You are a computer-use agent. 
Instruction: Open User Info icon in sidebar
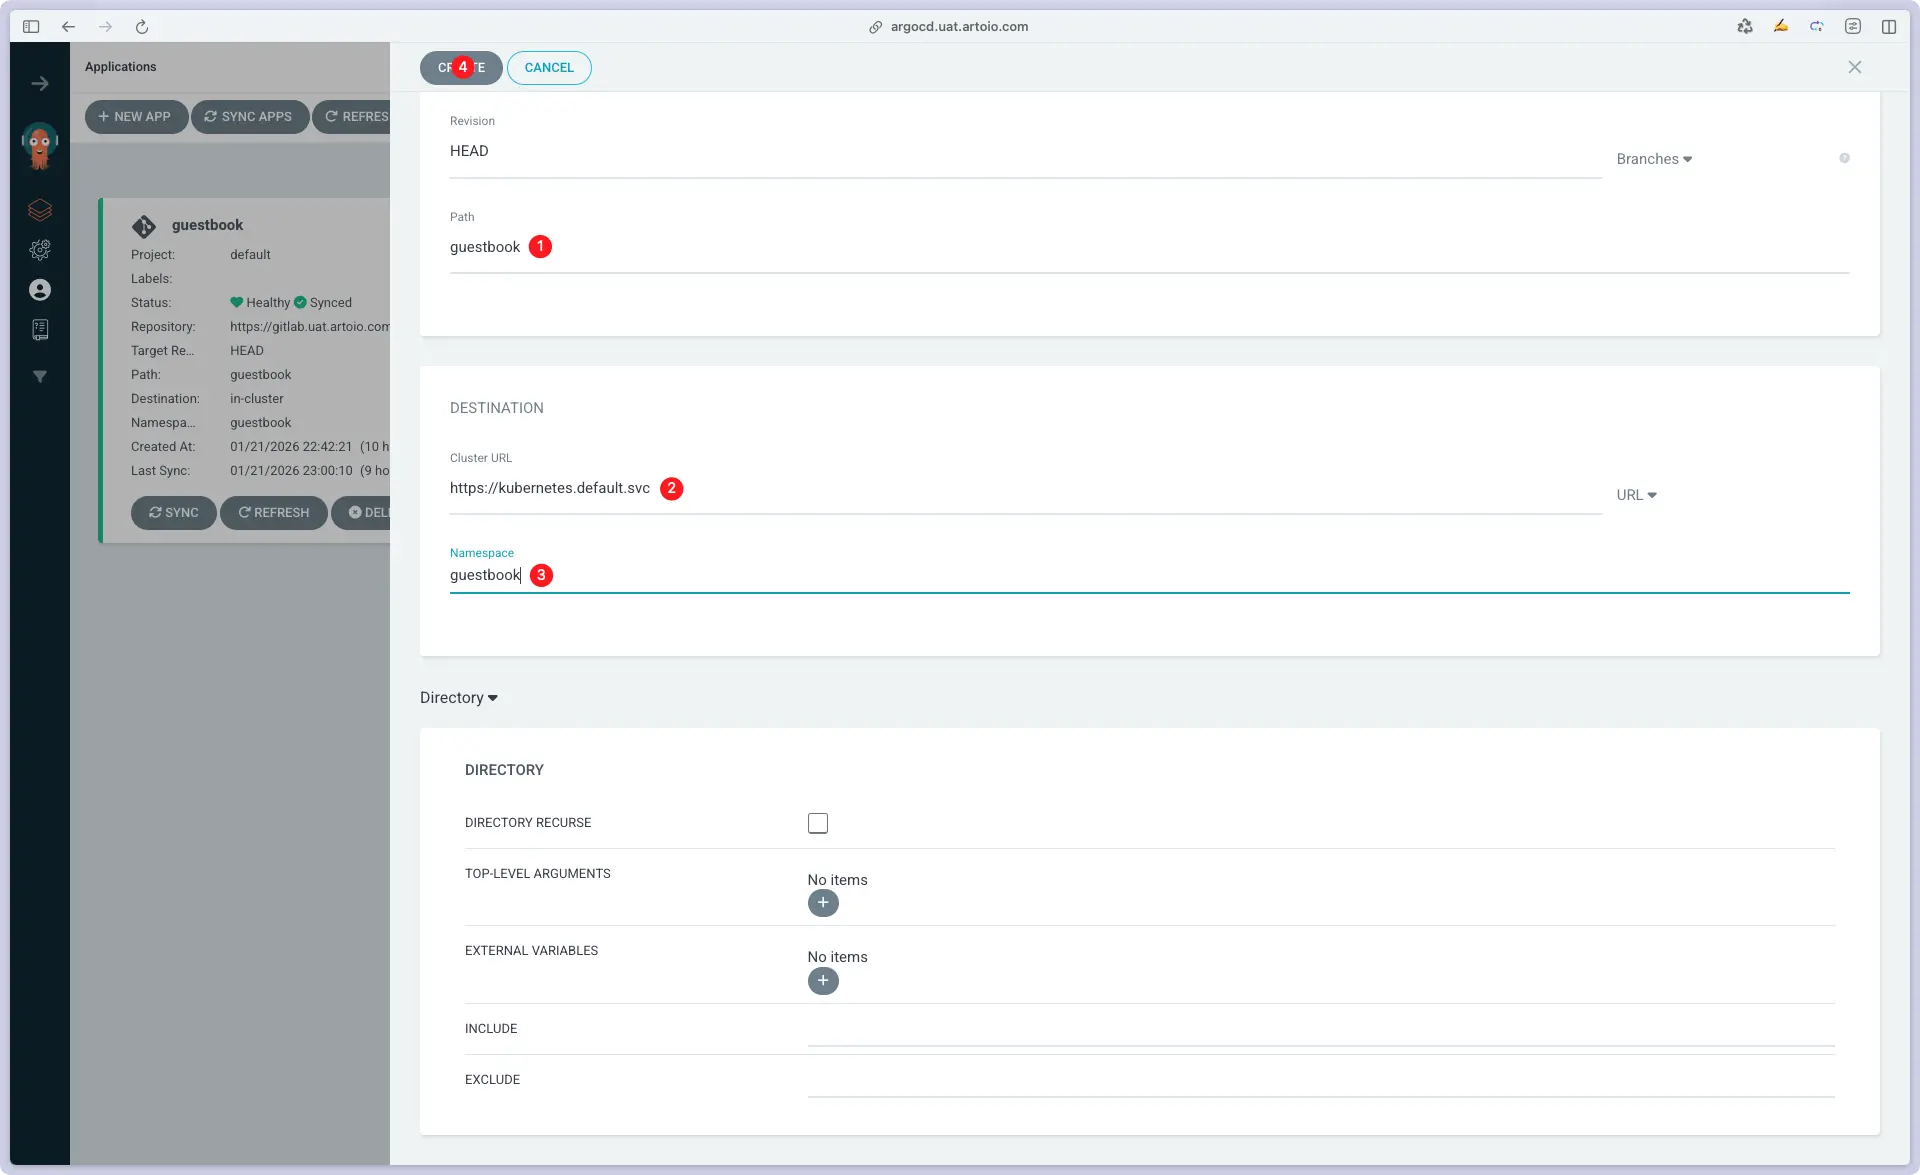click(x=40, y=290)
